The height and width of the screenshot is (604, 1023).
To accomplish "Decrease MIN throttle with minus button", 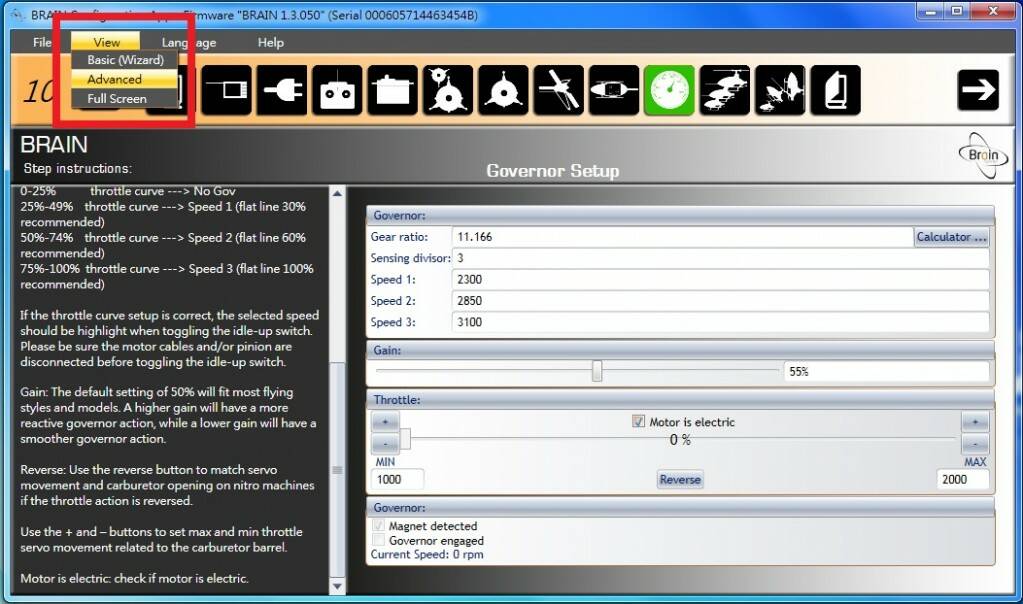I will point(385,444).
